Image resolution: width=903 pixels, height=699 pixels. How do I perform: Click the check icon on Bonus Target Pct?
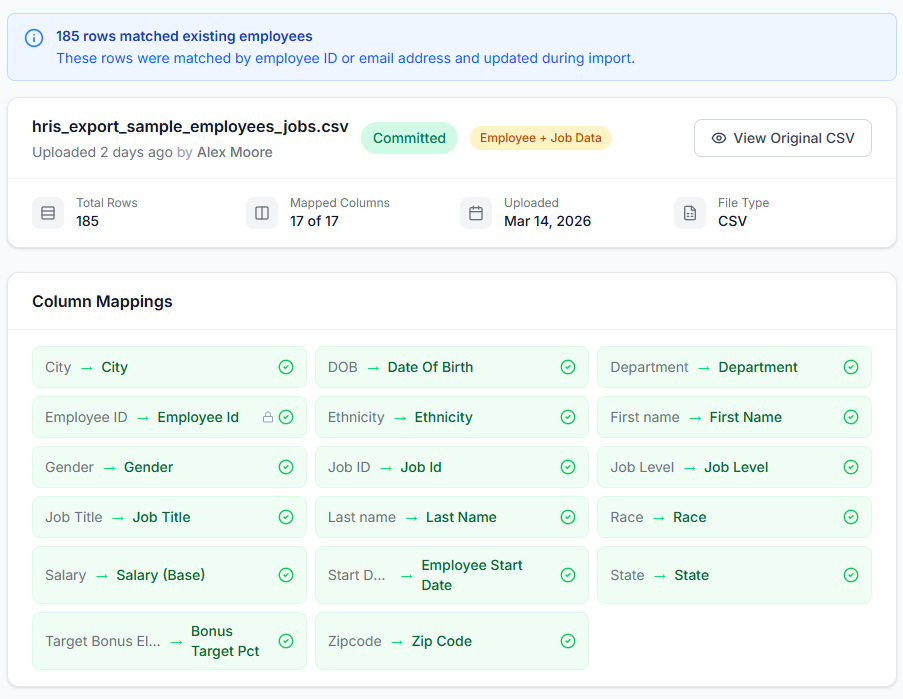[285, 640]
